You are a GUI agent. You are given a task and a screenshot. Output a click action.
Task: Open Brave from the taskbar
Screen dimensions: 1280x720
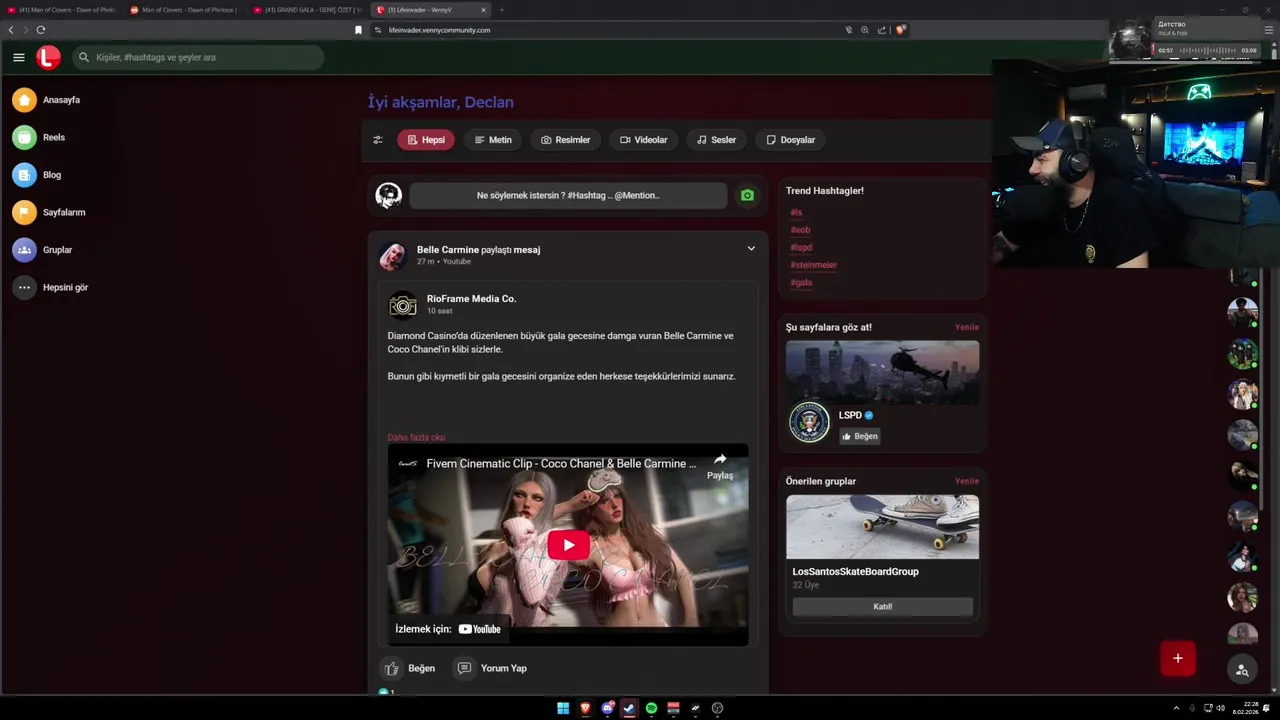coord(585,708)
